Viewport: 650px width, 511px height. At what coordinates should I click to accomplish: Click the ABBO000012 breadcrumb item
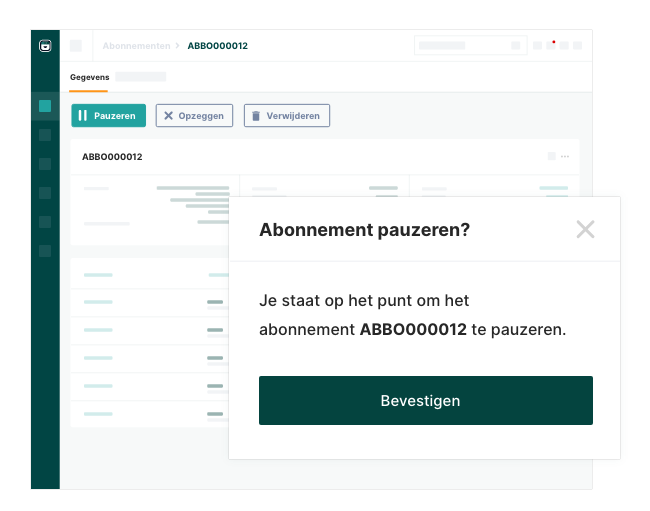pos(217,46)
